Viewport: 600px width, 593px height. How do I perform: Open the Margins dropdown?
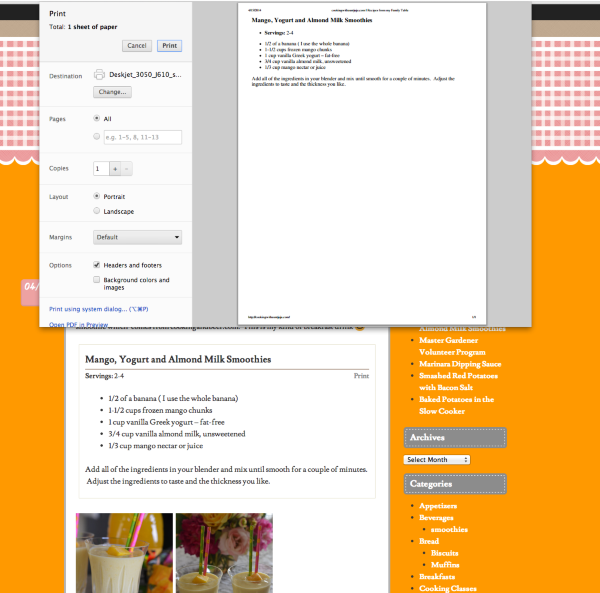click(137, 237)
